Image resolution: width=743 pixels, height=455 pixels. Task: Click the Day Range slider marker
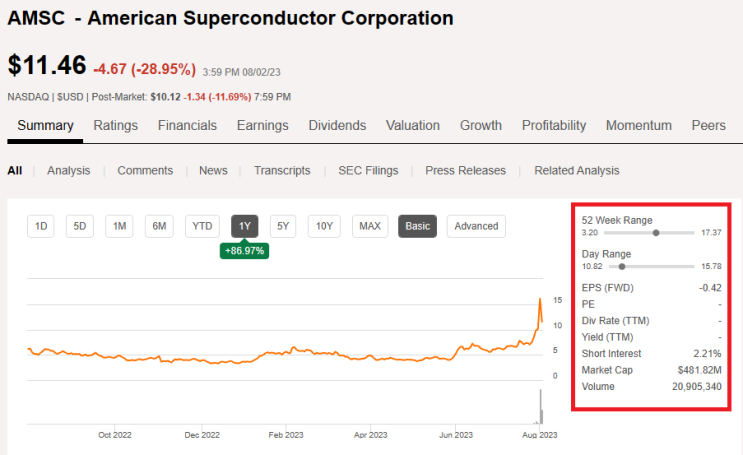click(622, 266)
